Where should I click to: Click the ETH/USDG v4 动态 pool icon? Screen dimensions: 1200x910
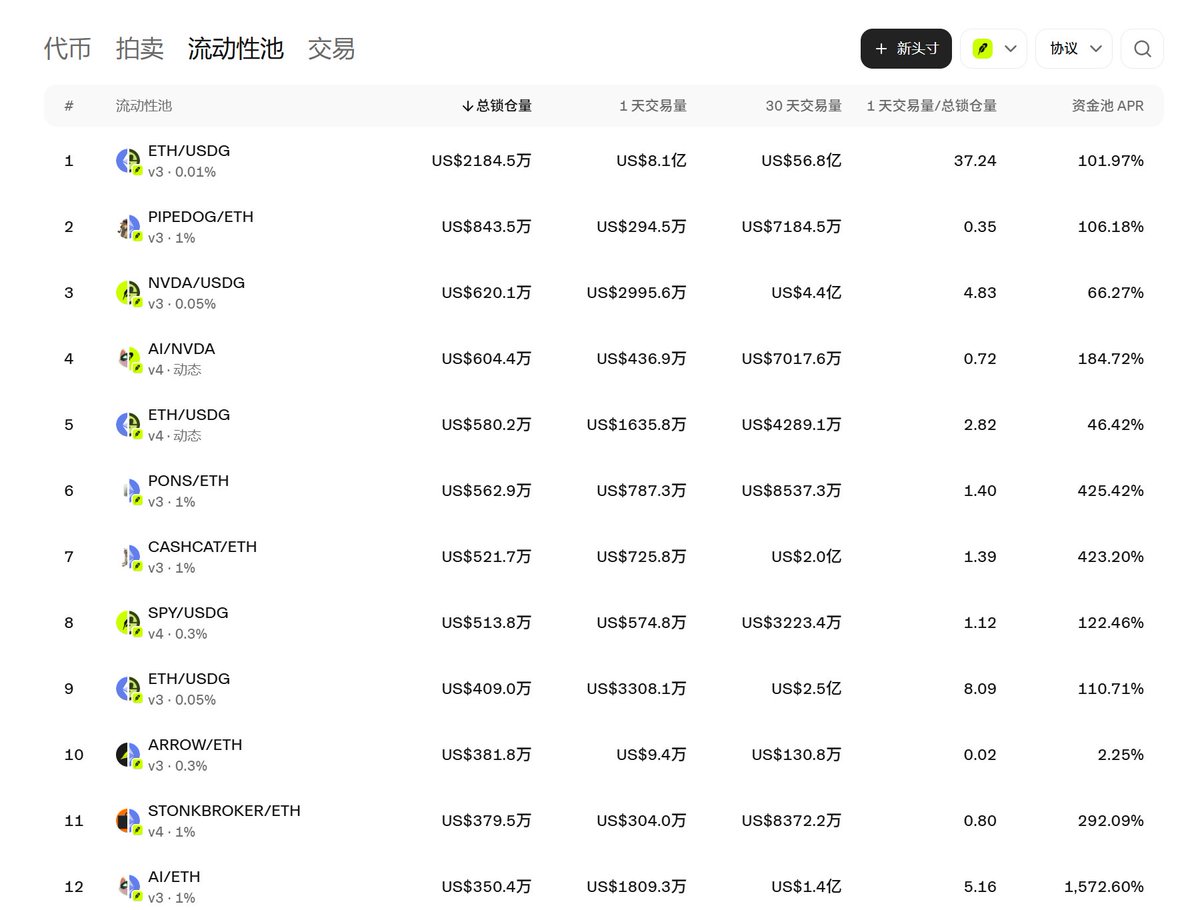point(128,425)
